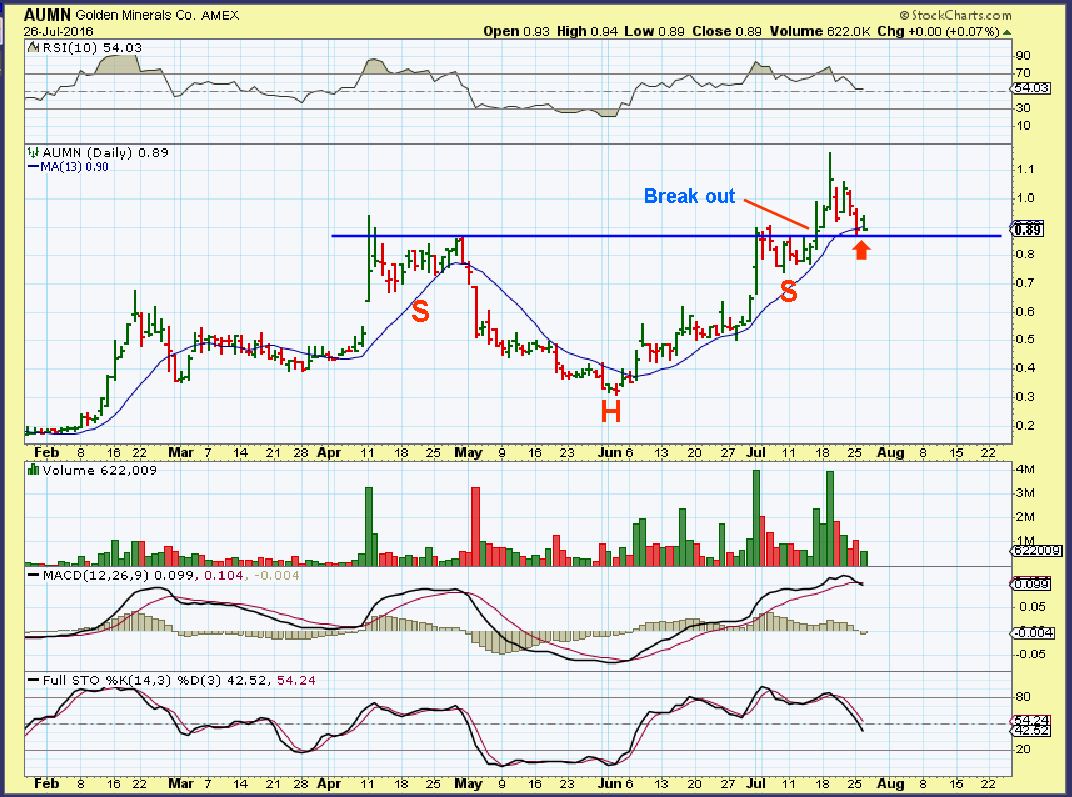Click the 54.03 RSI value tag on right axis

point(1030,88)
